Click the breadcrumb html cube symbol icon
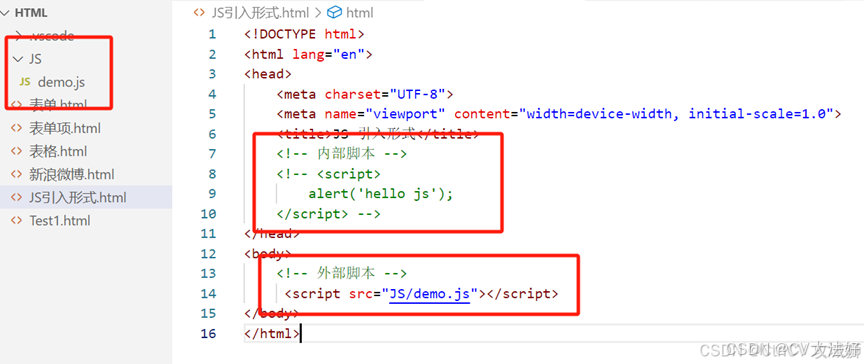The image size is (864, 364). (x=334, y=12)
